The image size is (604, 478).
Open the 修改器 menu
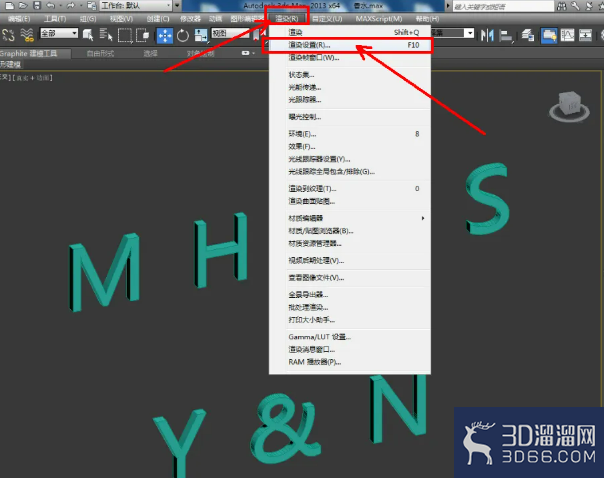coord(190,18)
